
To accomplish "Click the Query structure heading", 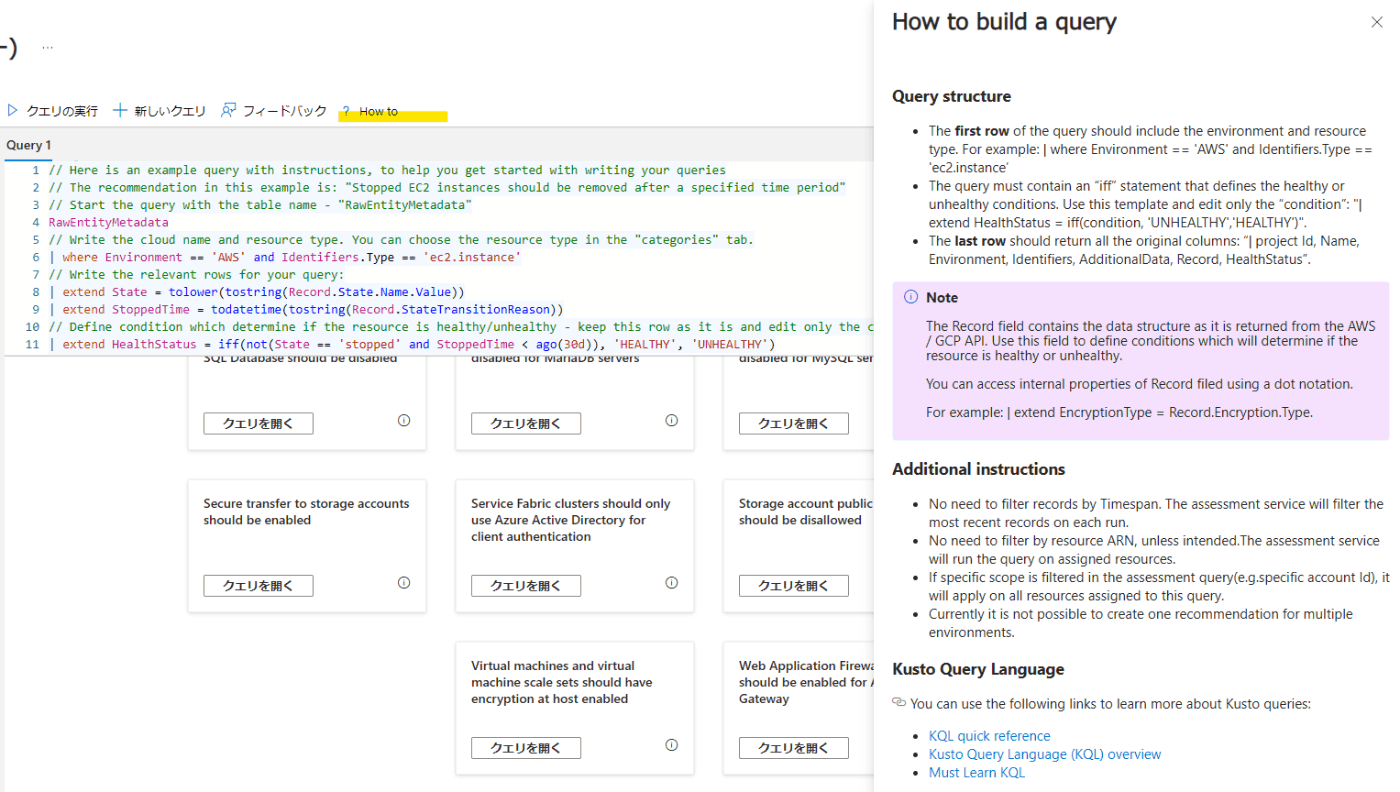I will click(951, 96).
